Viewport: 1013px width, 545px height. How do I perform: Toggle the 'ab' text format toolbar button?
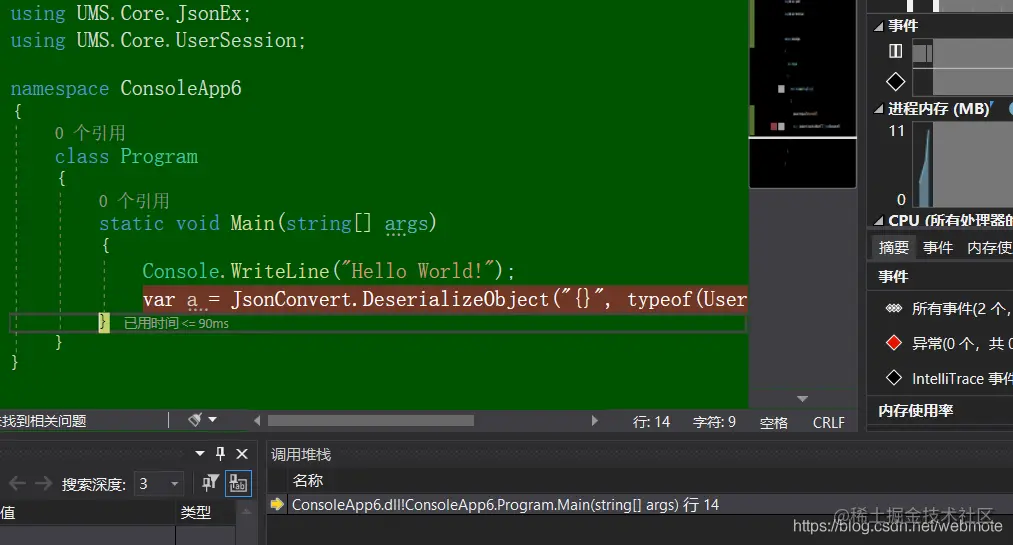click(238, 484)
